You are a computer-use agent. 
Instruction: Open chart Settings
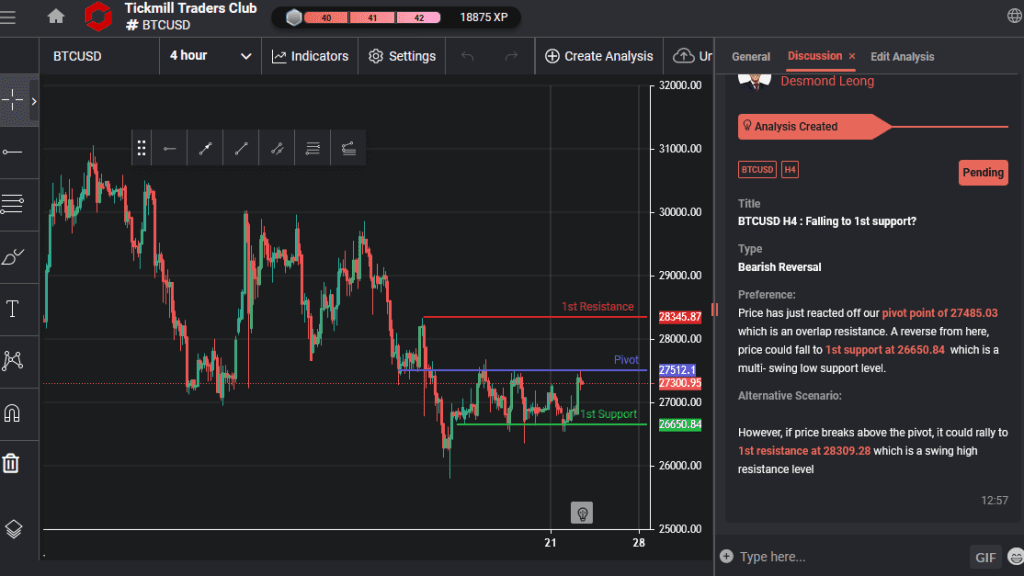click(x=401, y=56)
